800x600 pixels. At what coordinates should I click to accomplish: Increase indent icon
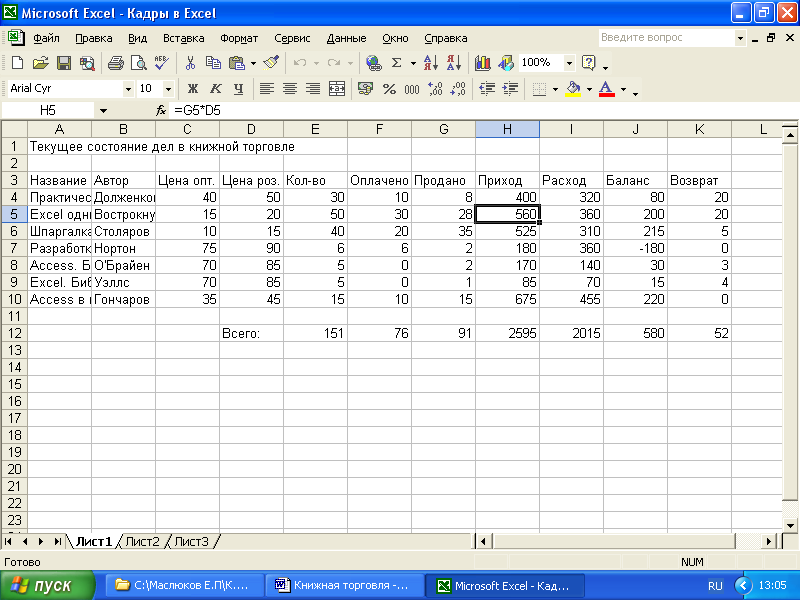[510, 89]
